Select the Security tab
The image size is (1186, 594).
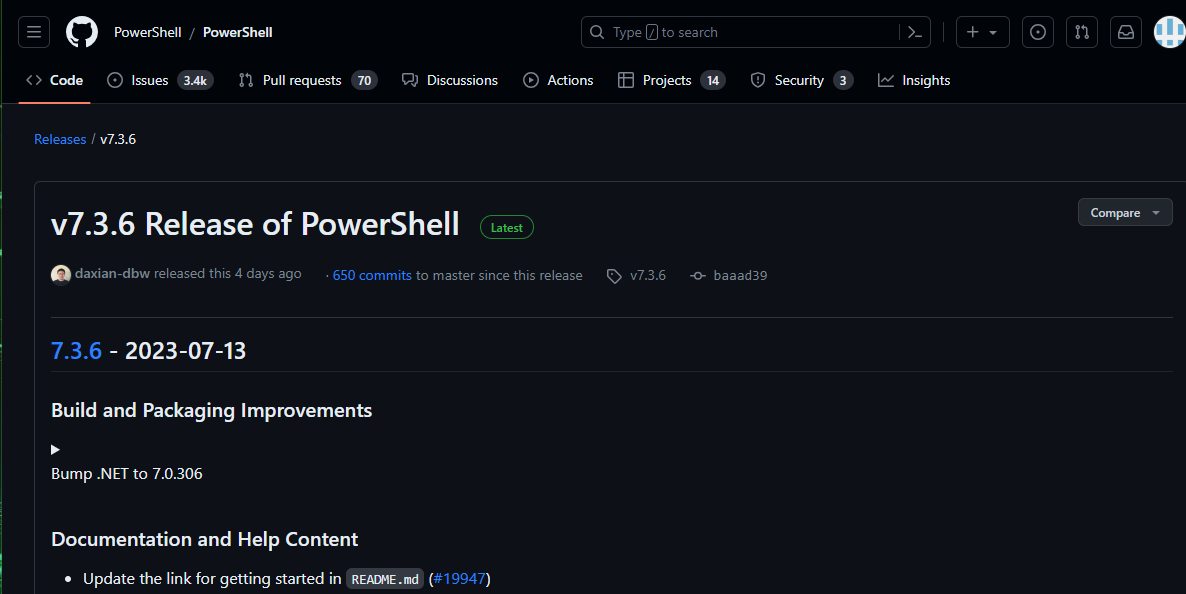[802, 80]
